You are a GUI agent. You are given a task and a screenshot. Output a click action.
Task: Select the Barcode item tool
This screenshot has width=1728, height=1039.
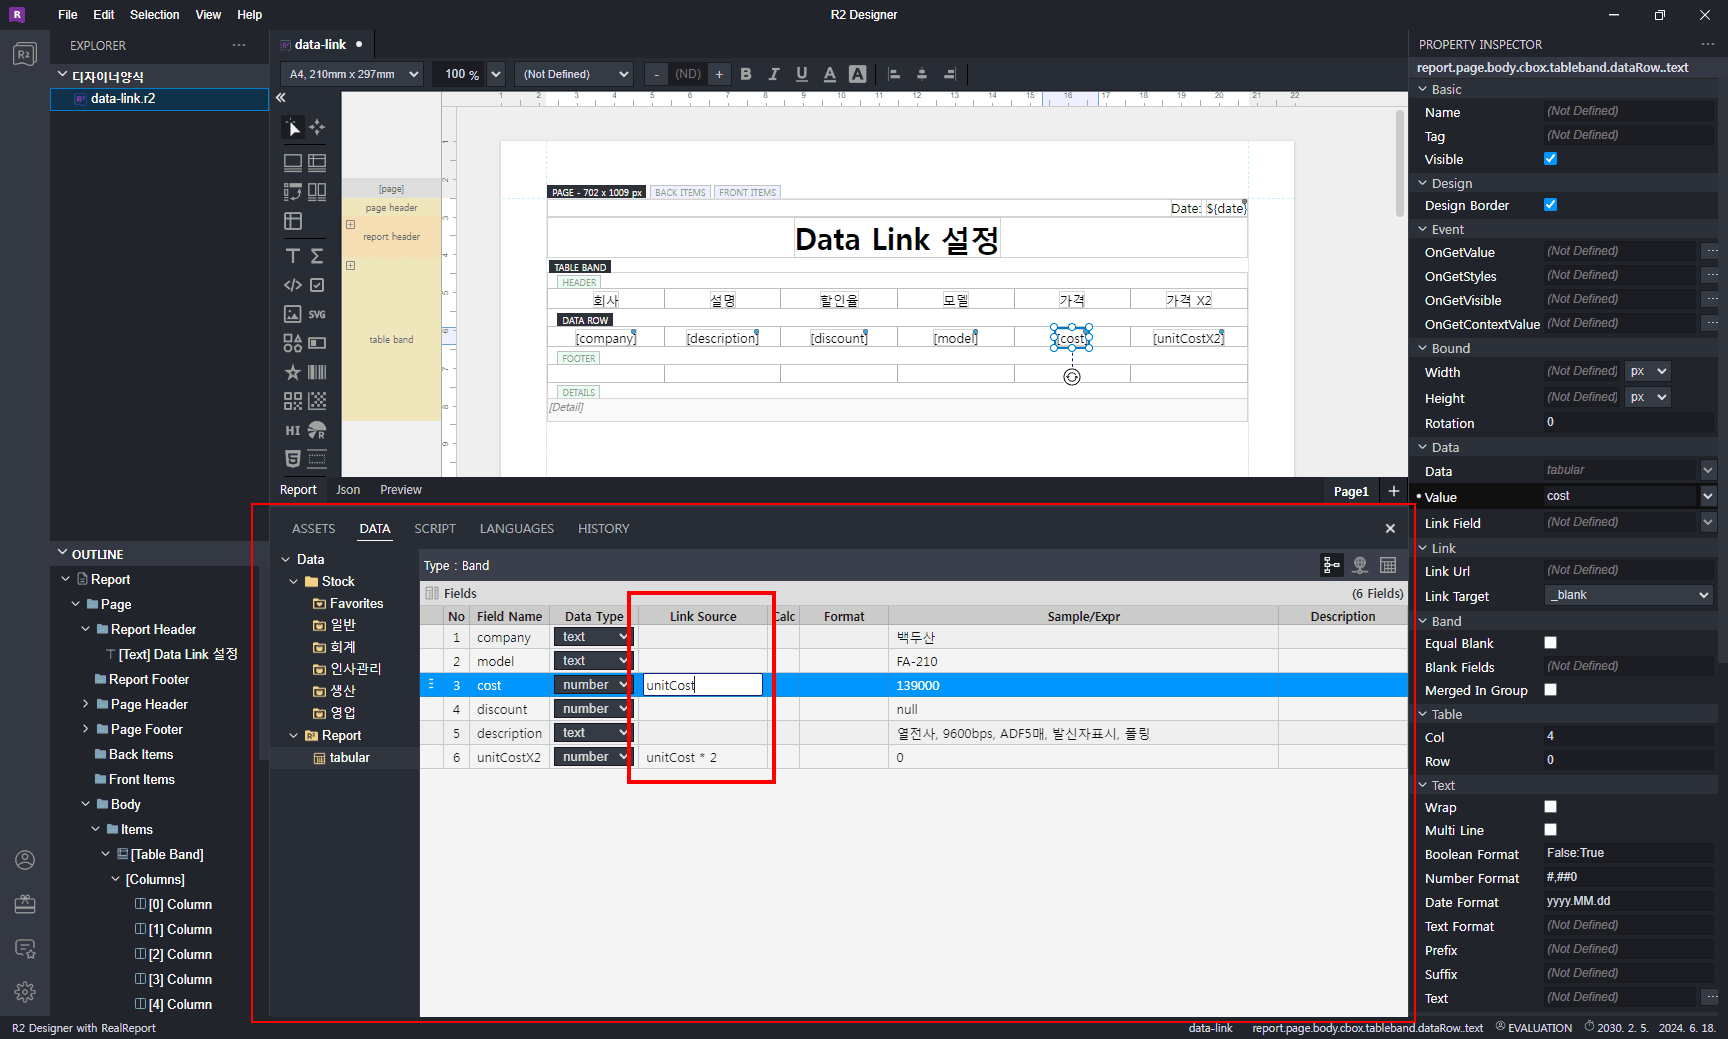pos(317,372)
